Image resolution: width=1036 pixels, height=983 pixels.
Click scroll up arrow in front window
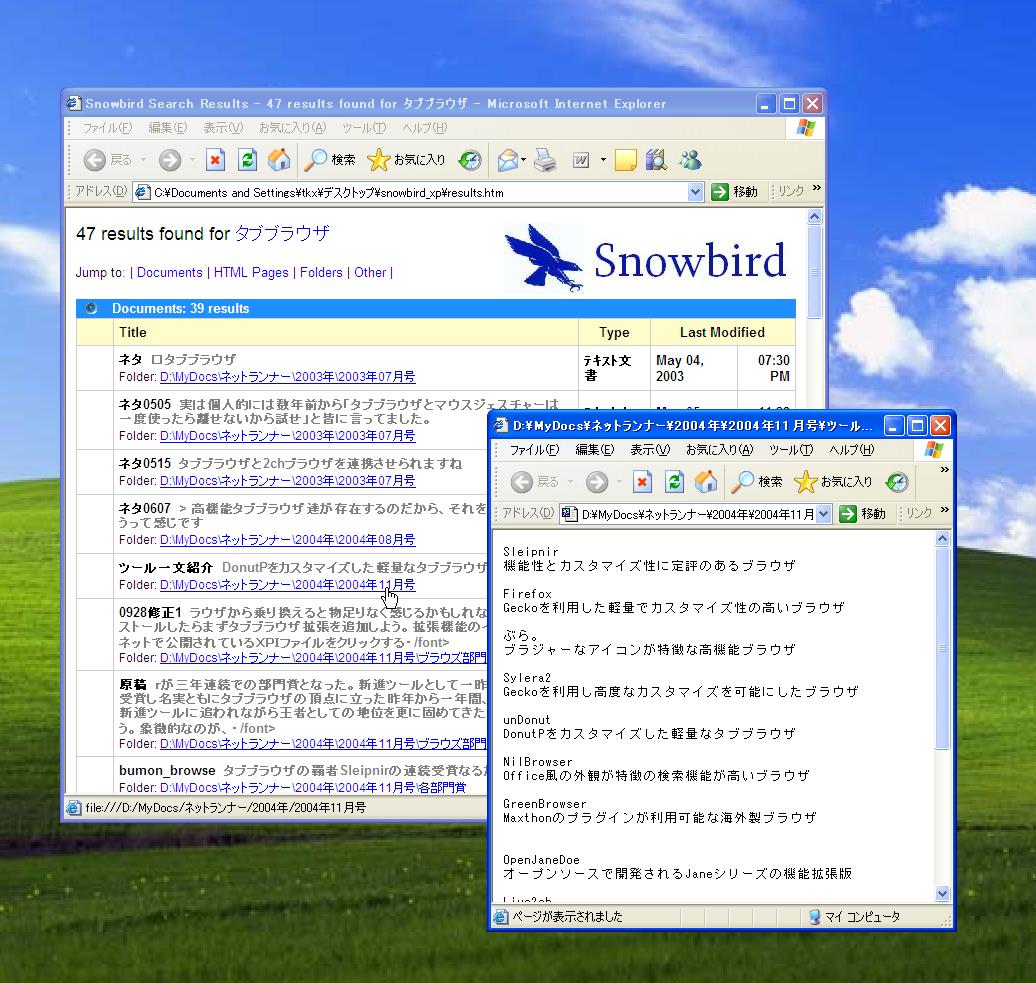[943, 538]
